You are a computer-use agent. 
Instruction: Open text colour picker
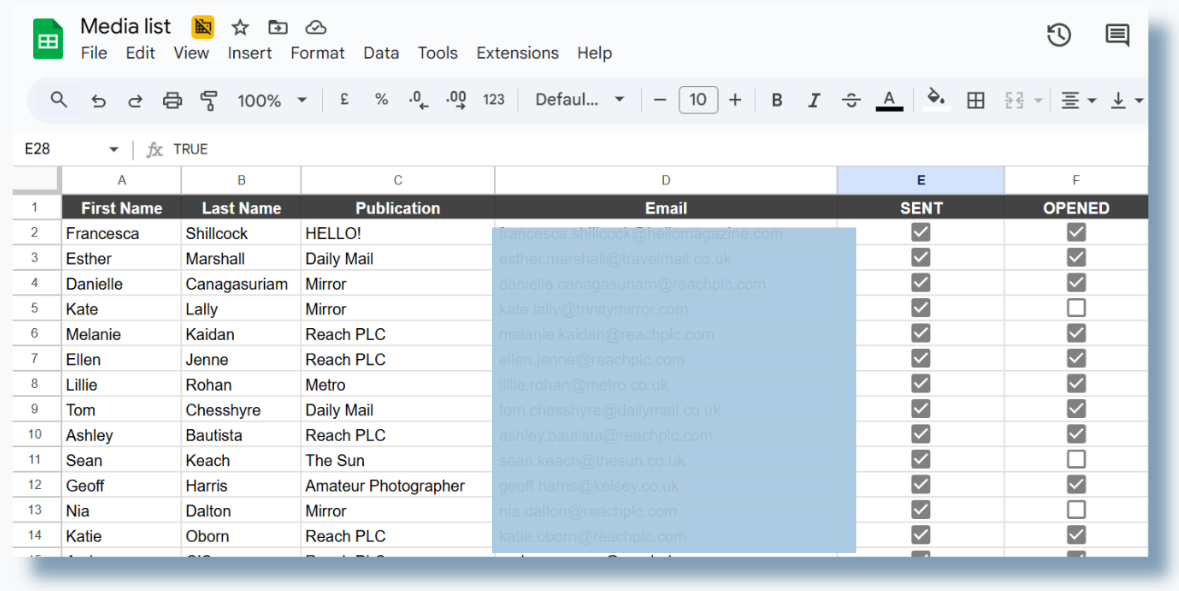click(x=890, y=100)
